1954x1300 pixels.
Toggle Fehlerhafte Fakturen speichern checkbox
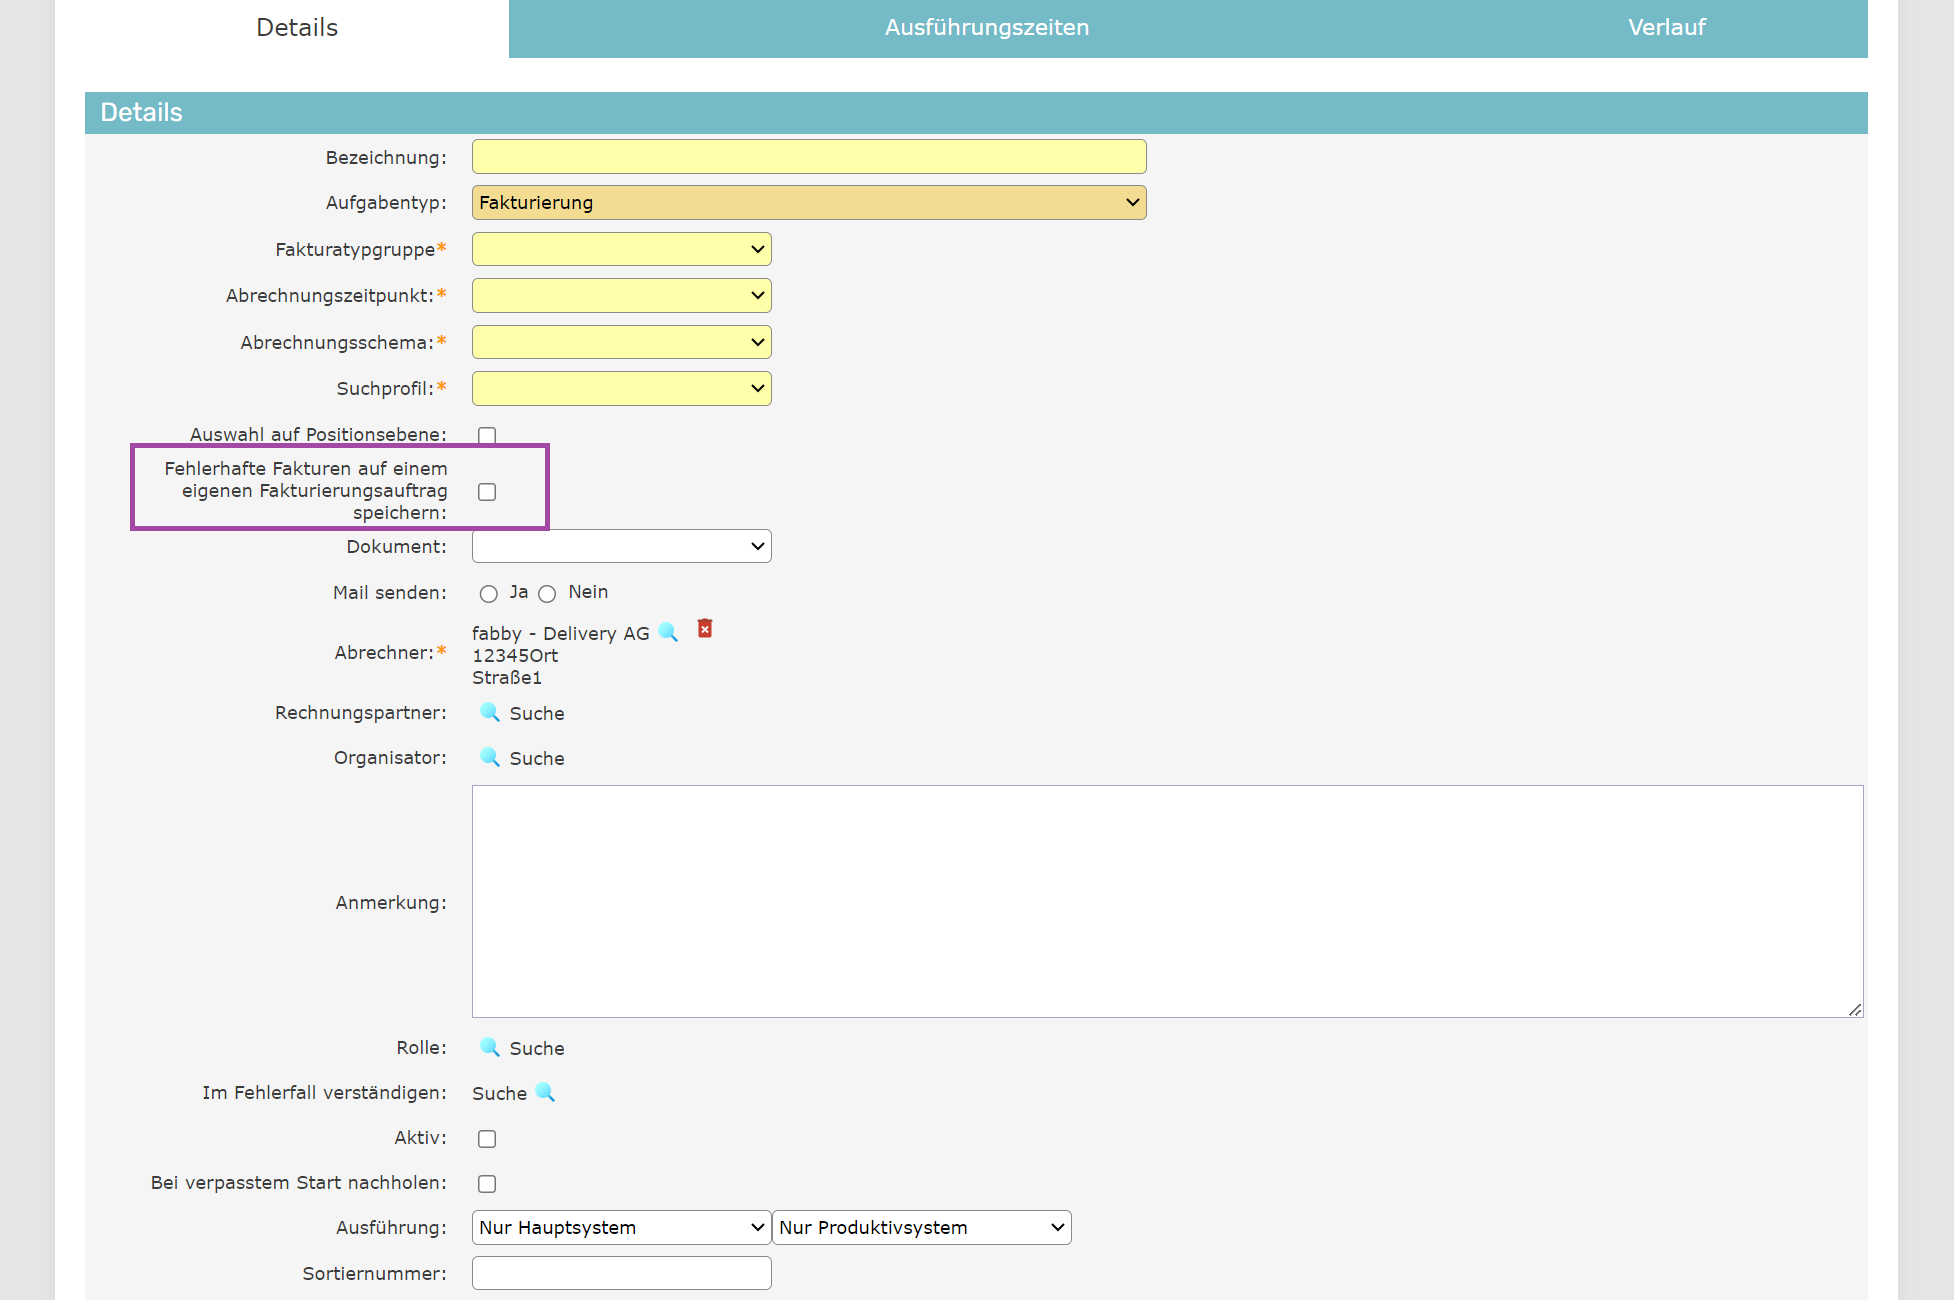(x=487, y=492)
